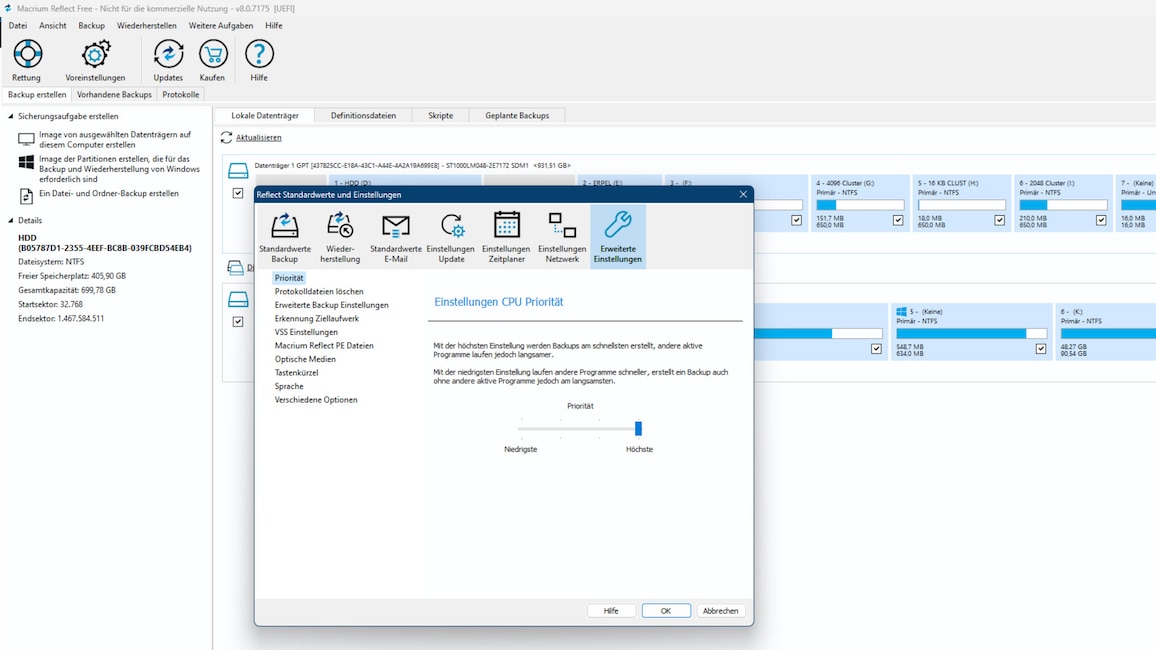Switch to Protokolle tab
The height and width of the screenshot is (650, 1156).
click(x=181, y=94)
